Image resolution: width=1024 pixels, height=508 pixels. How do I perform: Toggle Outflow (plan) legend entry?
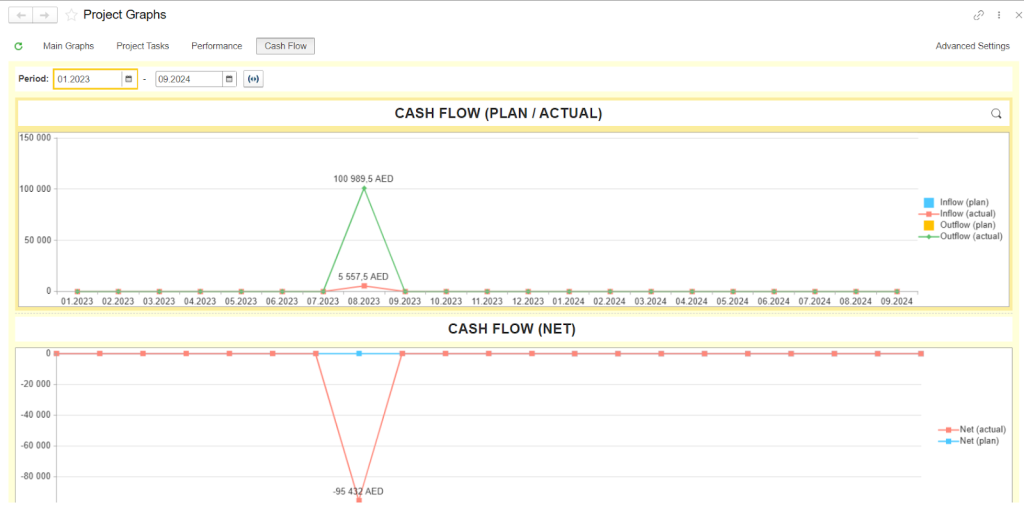tap(964, 225)
